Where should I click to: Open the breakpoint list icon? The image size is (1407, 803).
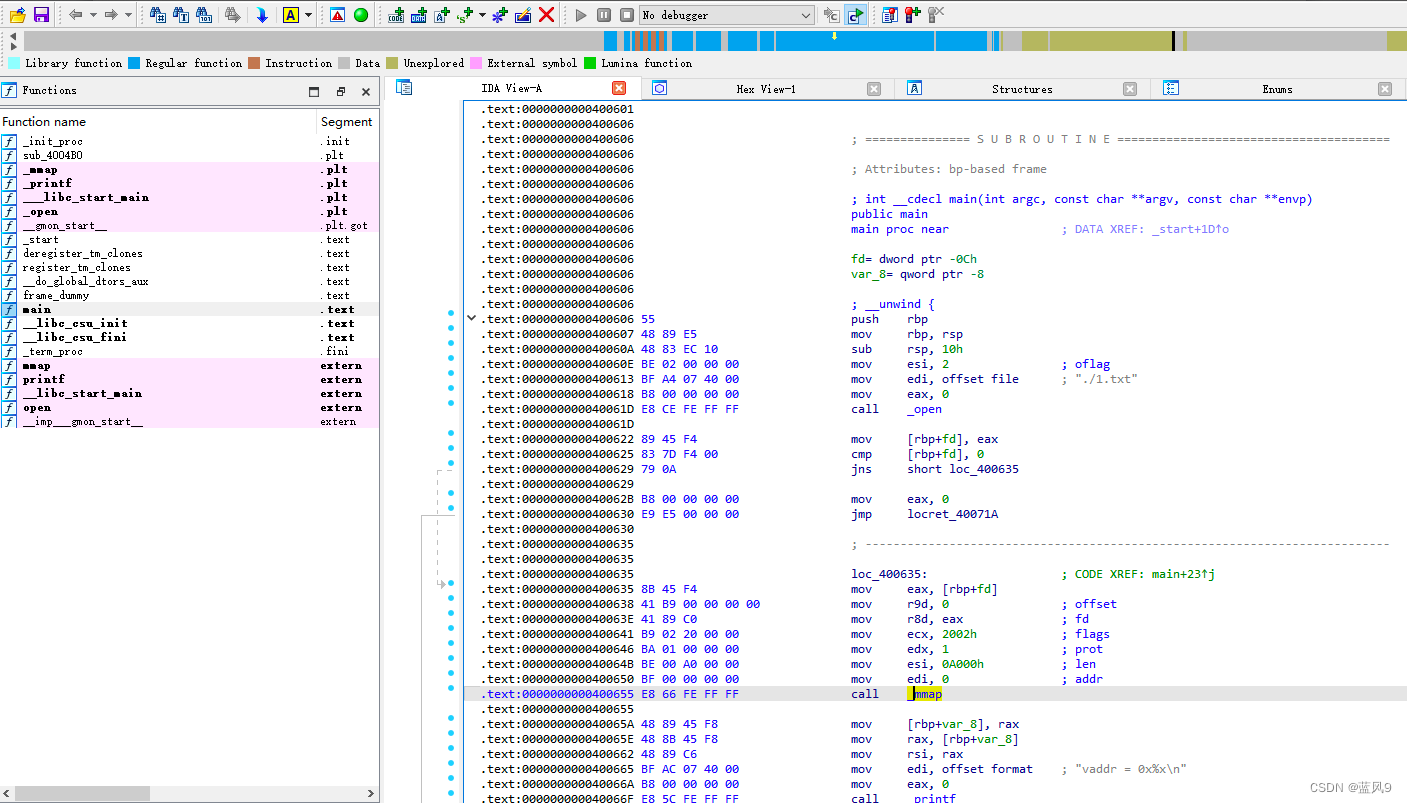889,15
